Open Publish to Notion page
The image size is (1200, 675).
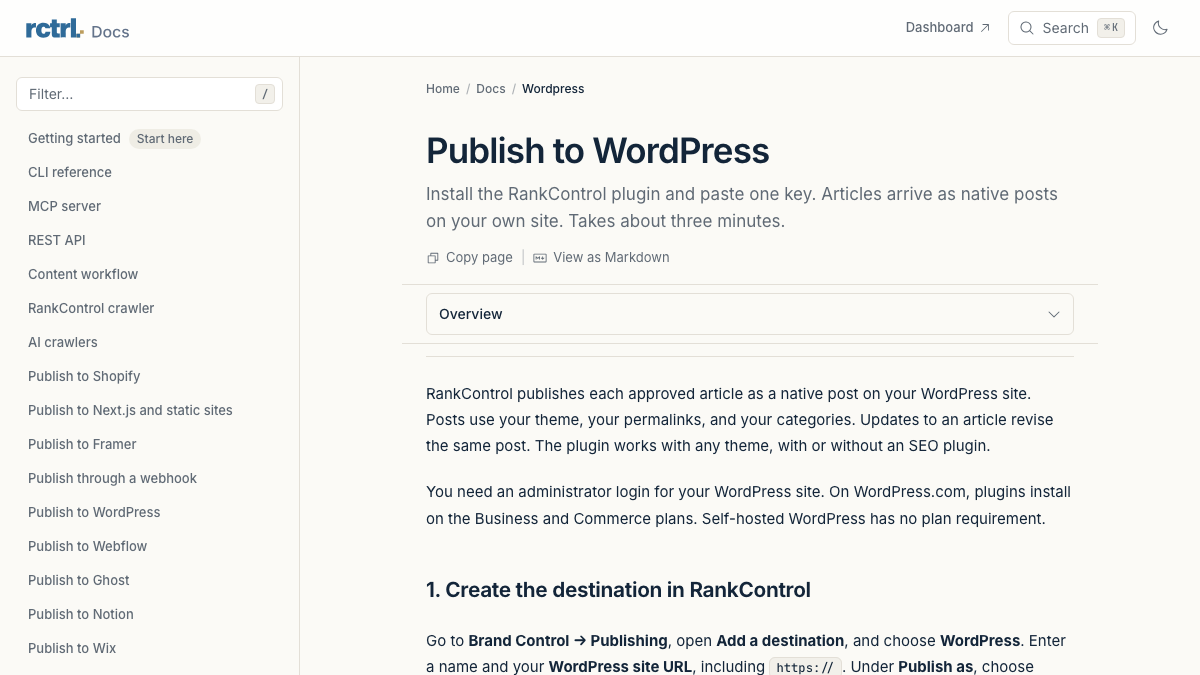pyautogui.click(x=81, y=614)
